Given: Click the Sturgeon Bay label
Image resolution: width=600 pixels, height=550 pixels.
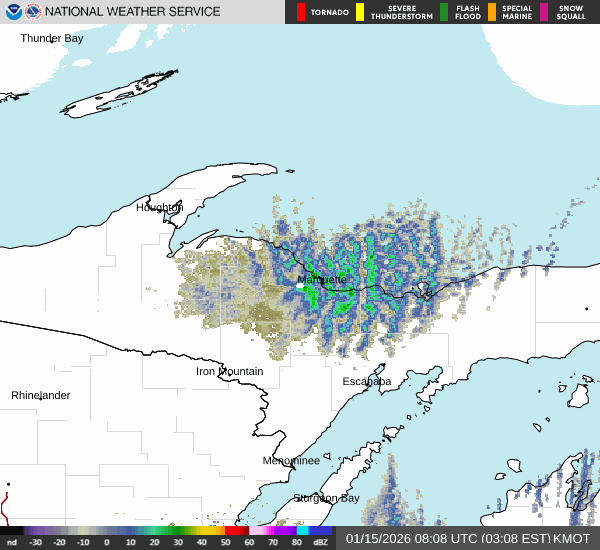Looking at the screenshot, I should point(326,497).
